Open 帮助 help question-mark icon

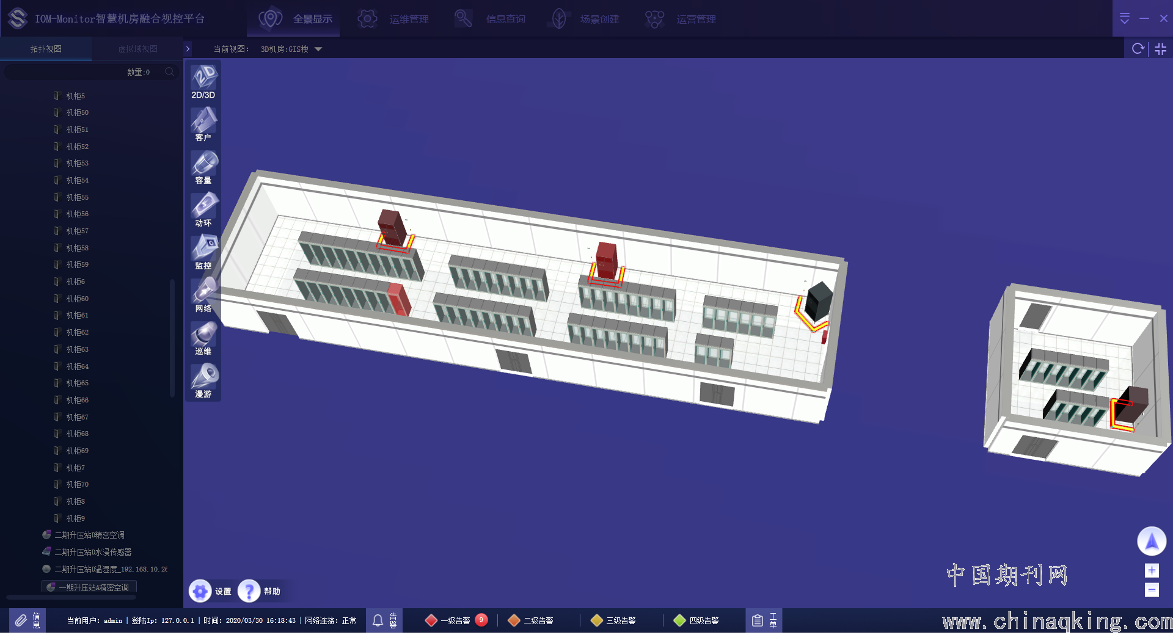point(248,591)
